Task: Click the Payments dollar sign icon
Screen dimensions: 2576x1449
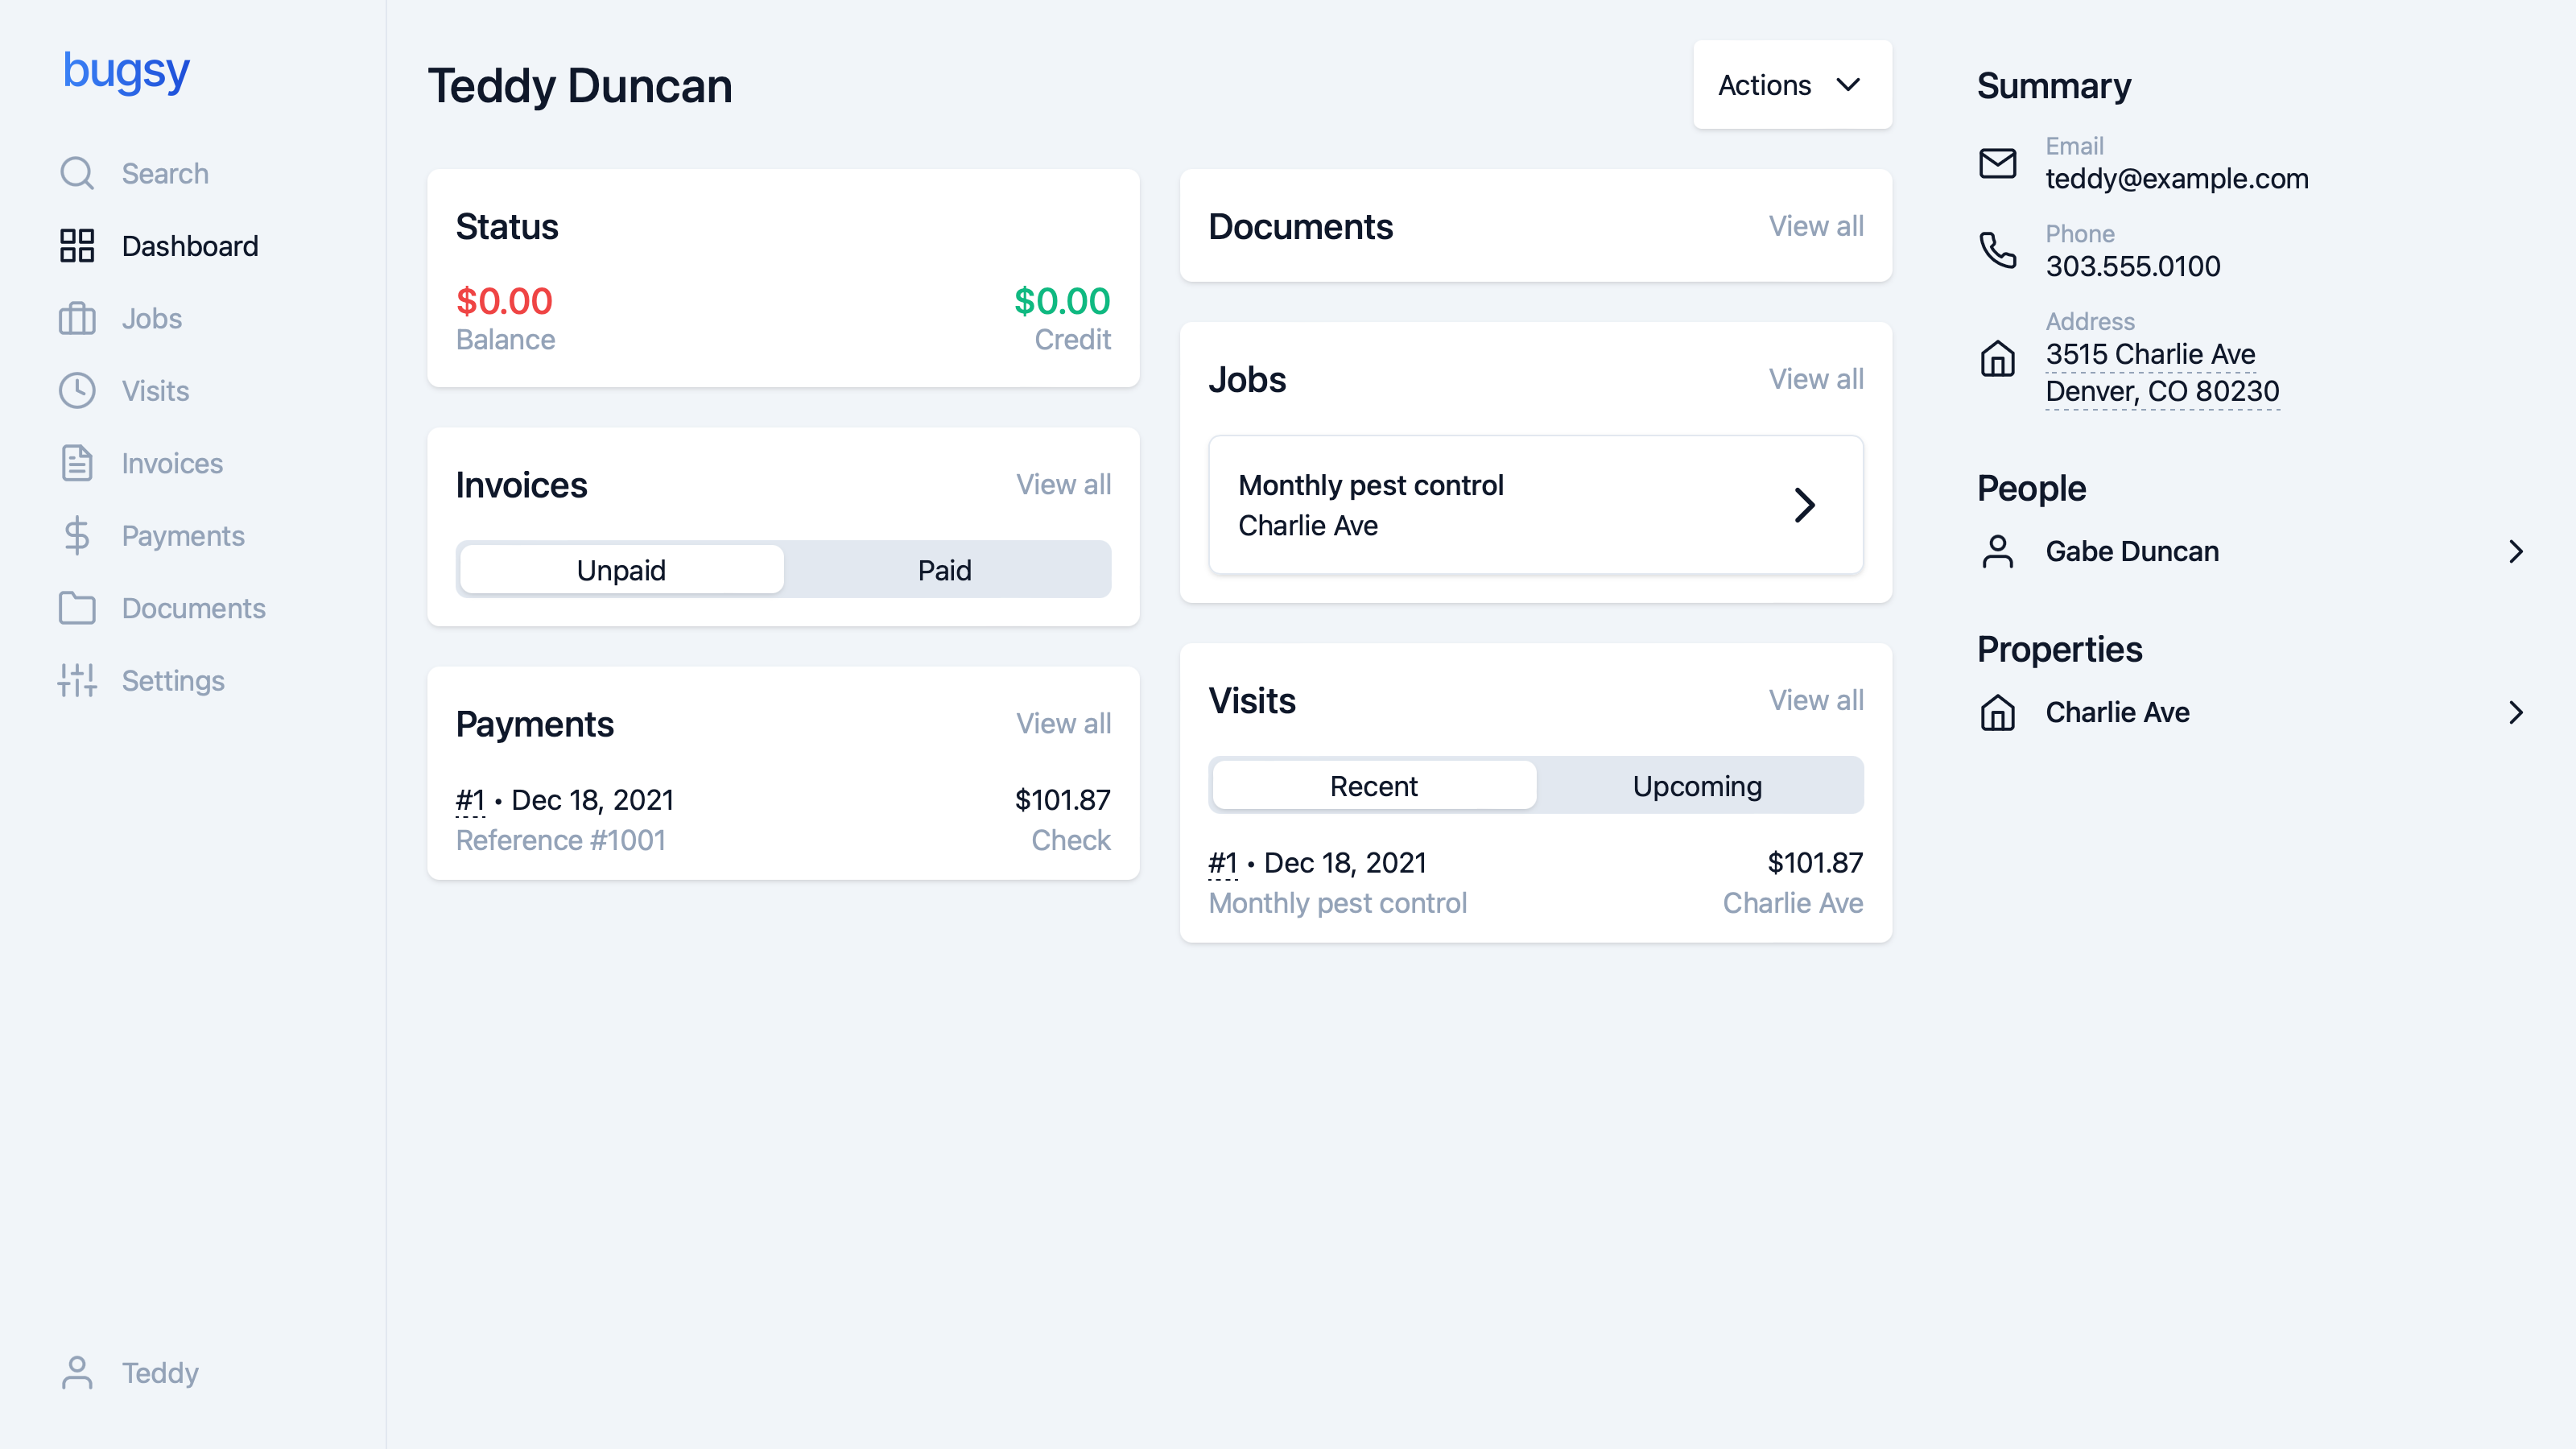Action: pos(77,536)
